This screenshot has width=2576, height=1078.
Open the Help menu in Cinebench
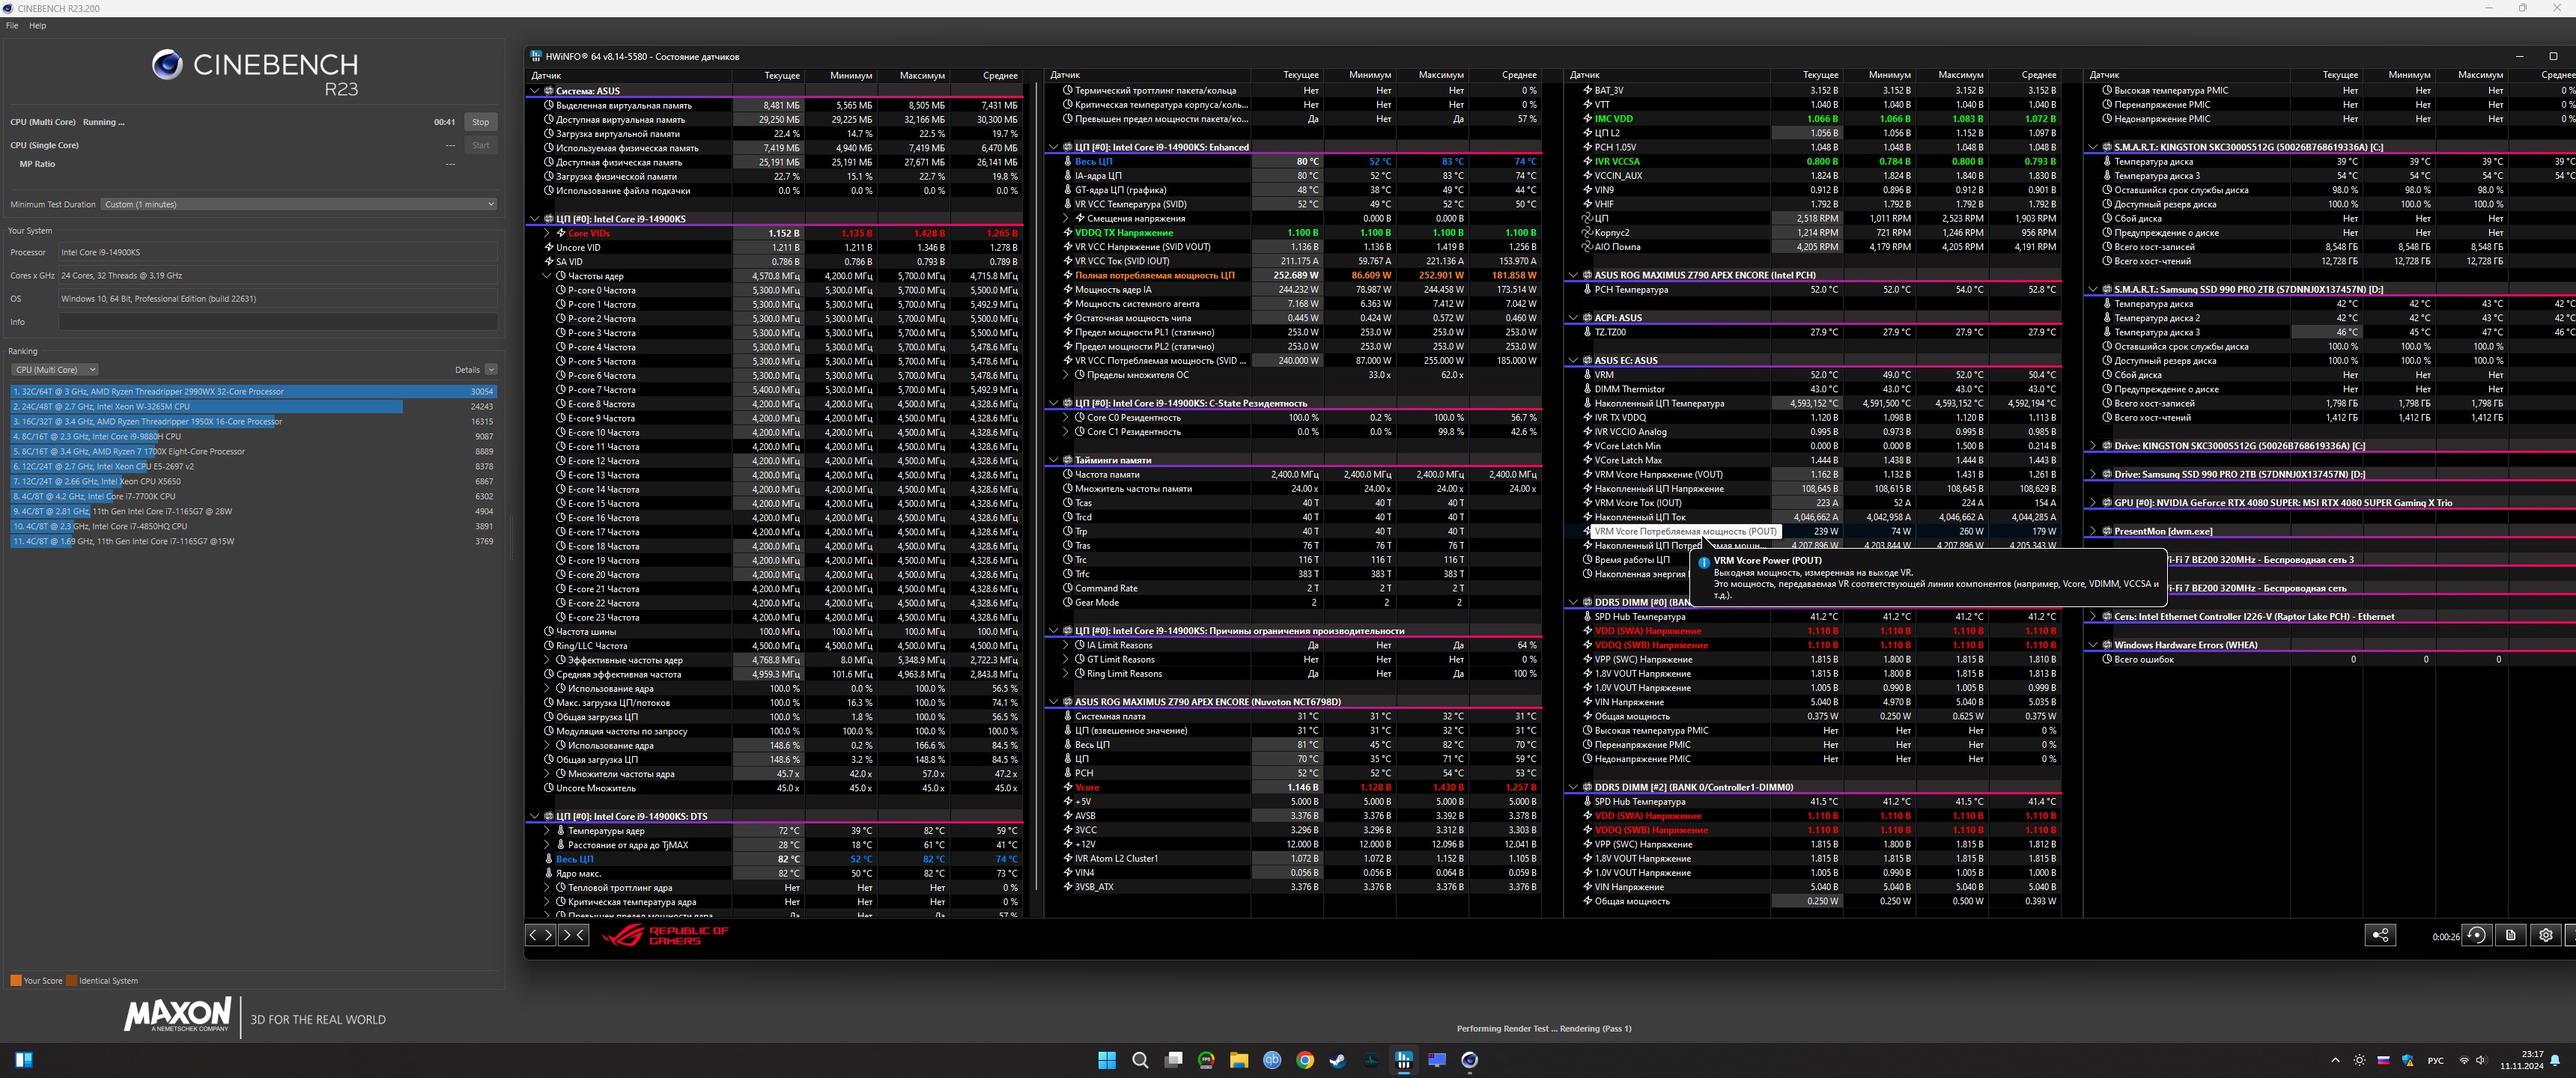[x=38, y=26]
